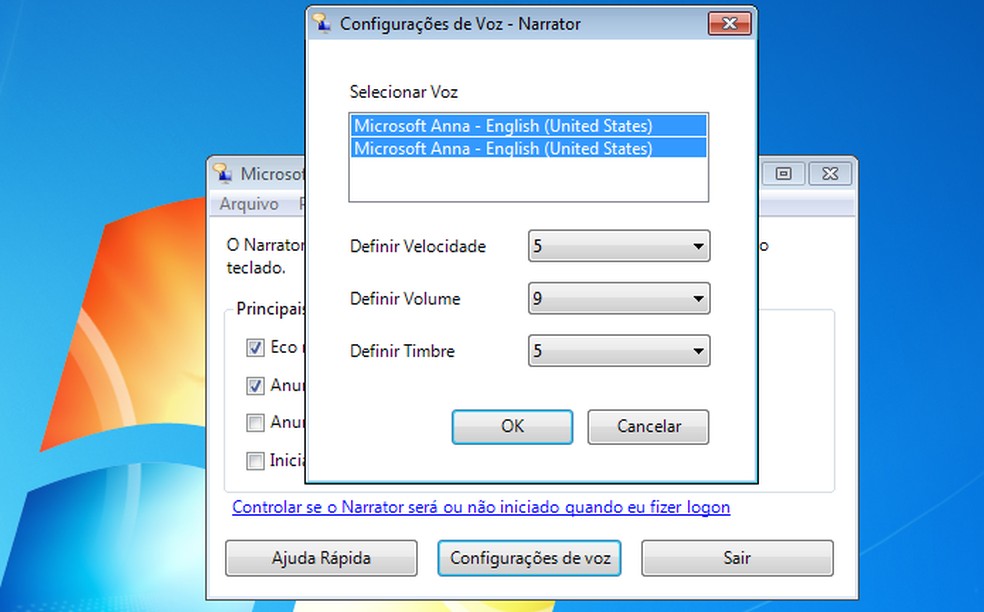Click empty area of the voice list box
The height and width of the screenshot is (612, 984).
point(528,180)
